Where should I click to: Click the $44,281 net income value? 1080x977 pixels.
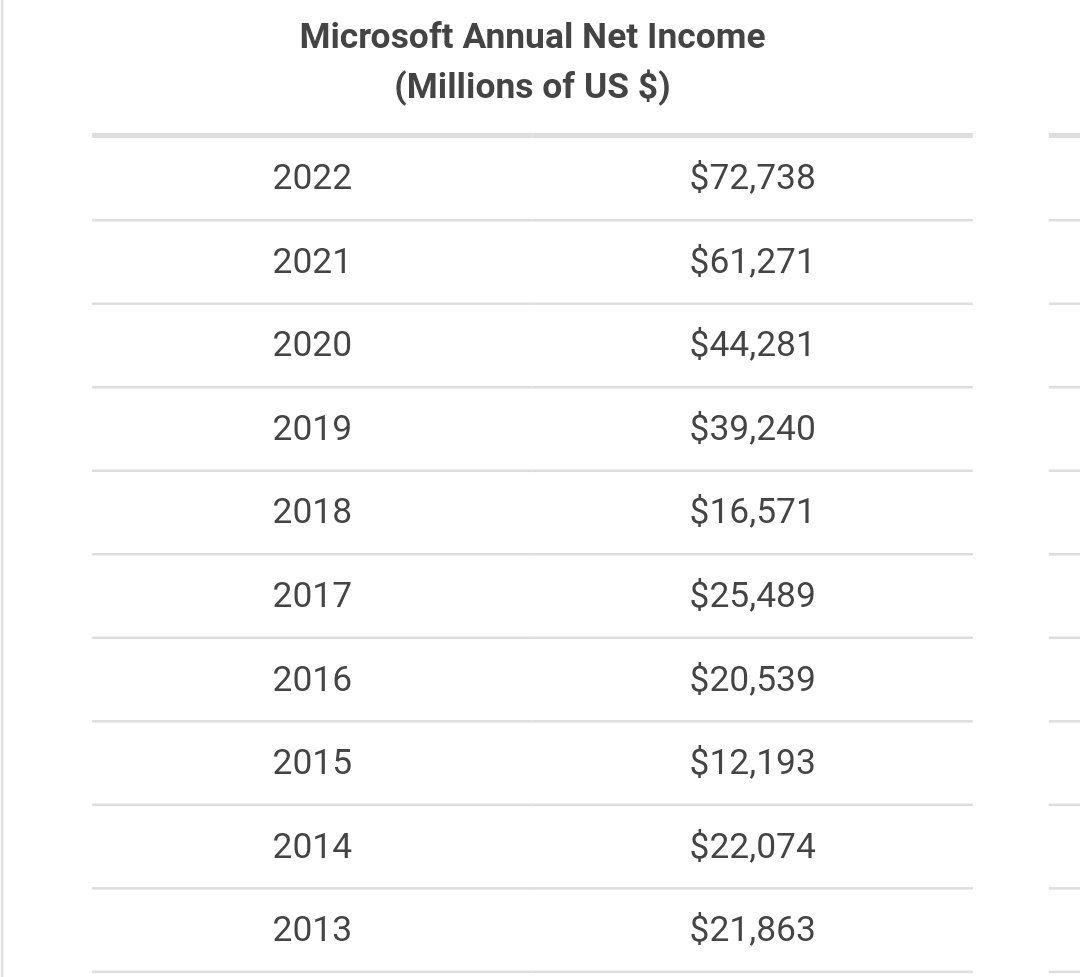coord(752,344)
